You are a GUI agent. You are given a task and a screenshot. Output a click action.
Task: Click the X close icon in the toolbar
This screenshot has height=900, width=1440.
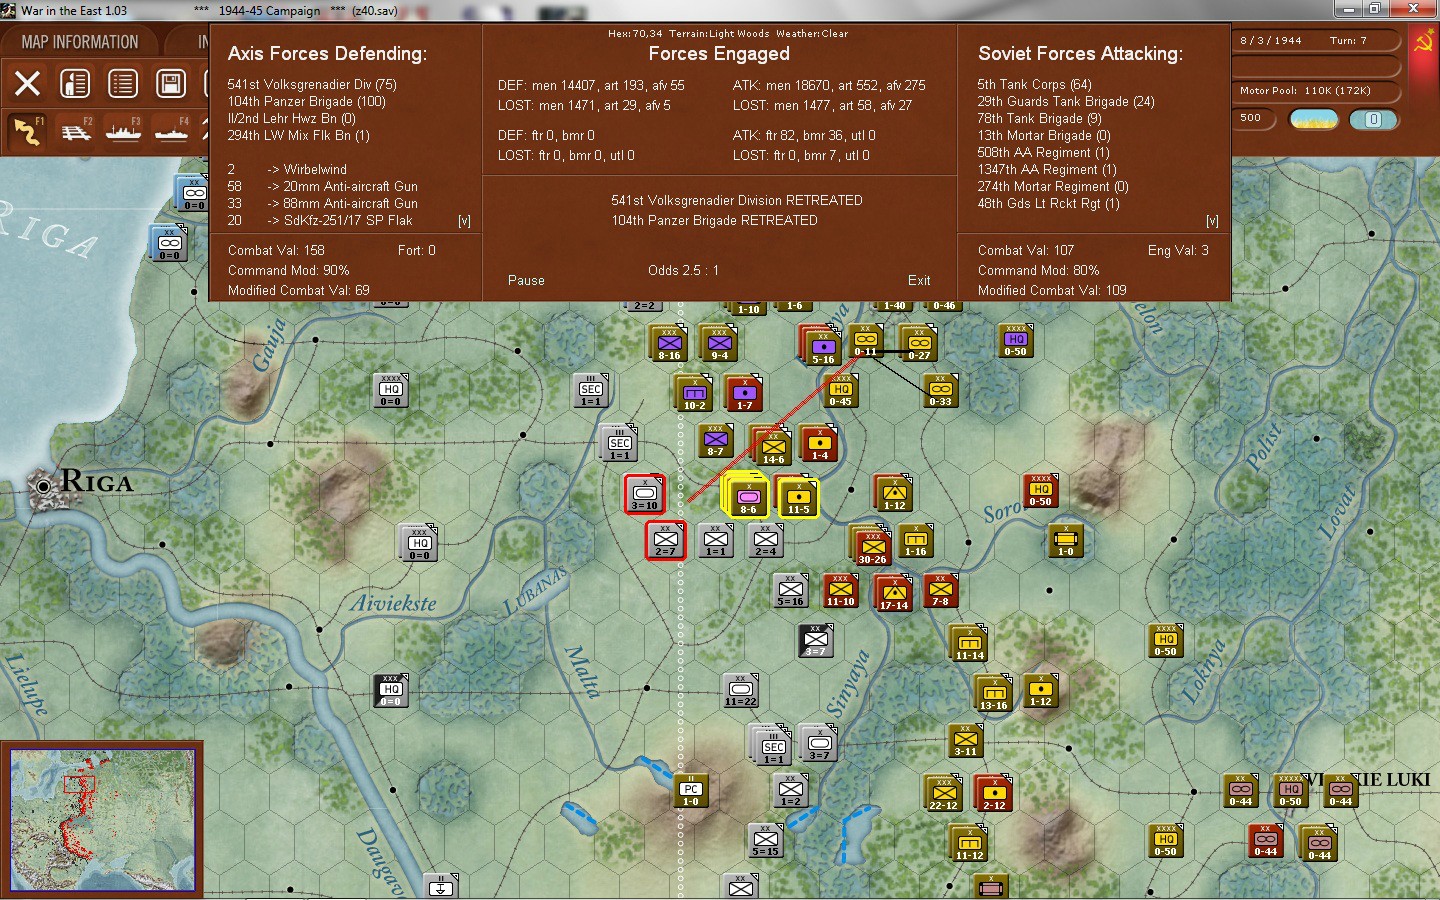click(x=27, y=83)
